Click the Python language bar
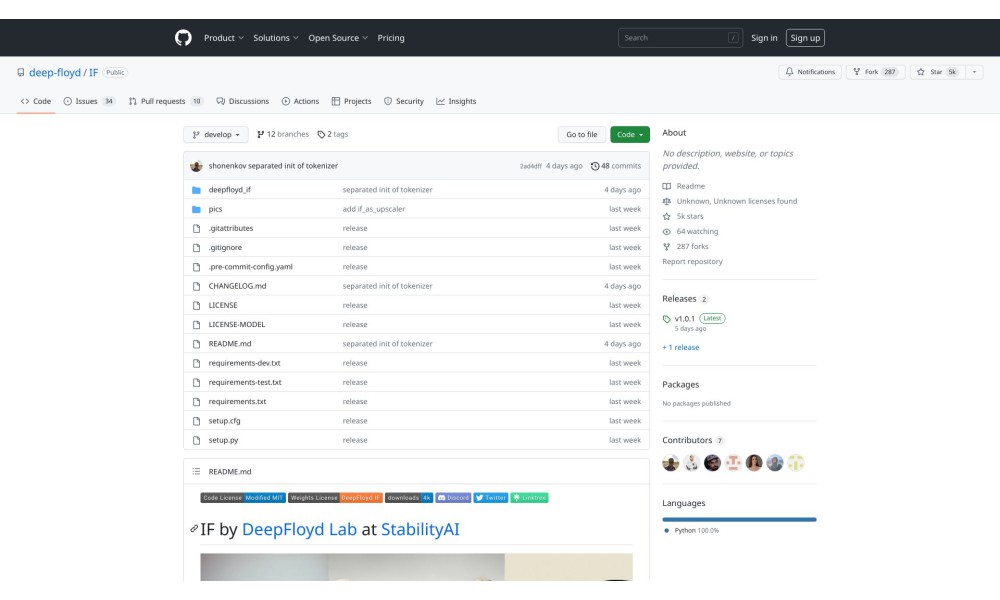The height and width of the screenshot is (600, 1000). (739, 520)
